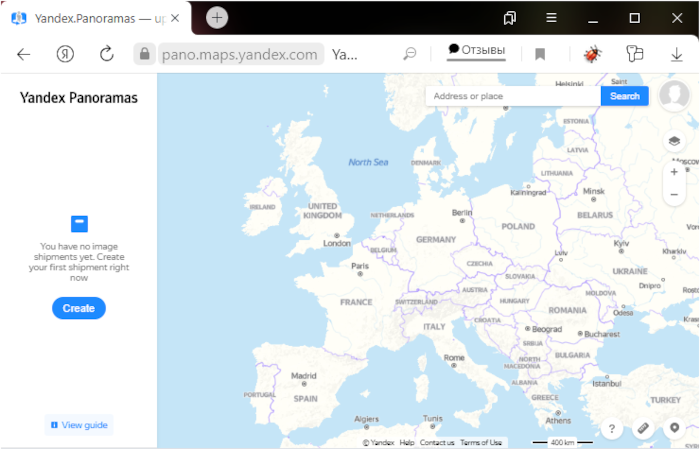Click the Berlin label on the map
The height and width of the screenshot is (449, 700).
462,213
